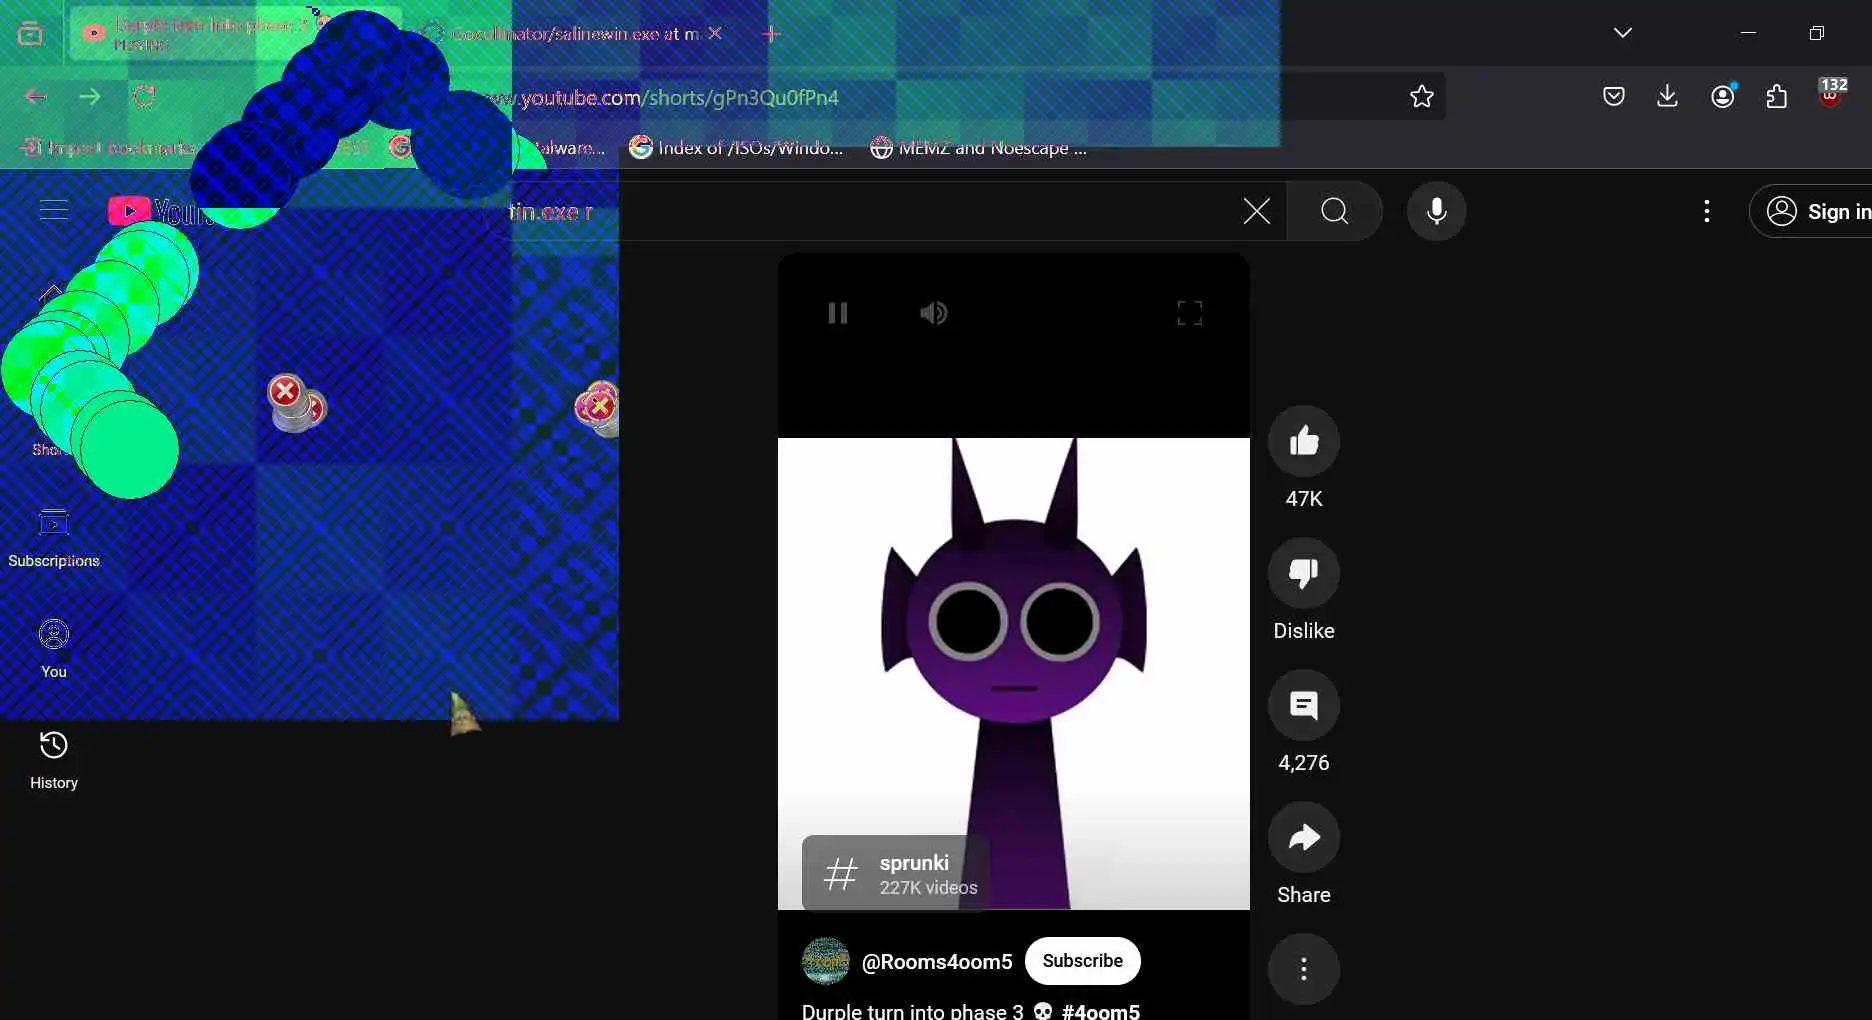Open more actions below Share
The width and height of the screenshot is (1872, 1020).
pos(1304,969)
